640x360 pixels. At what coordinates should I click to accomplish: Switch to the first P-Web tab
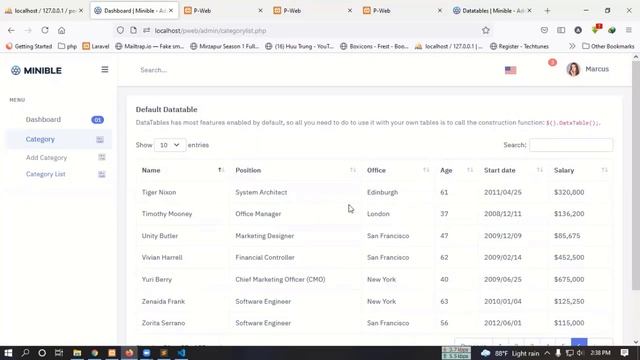pos(222,11)
